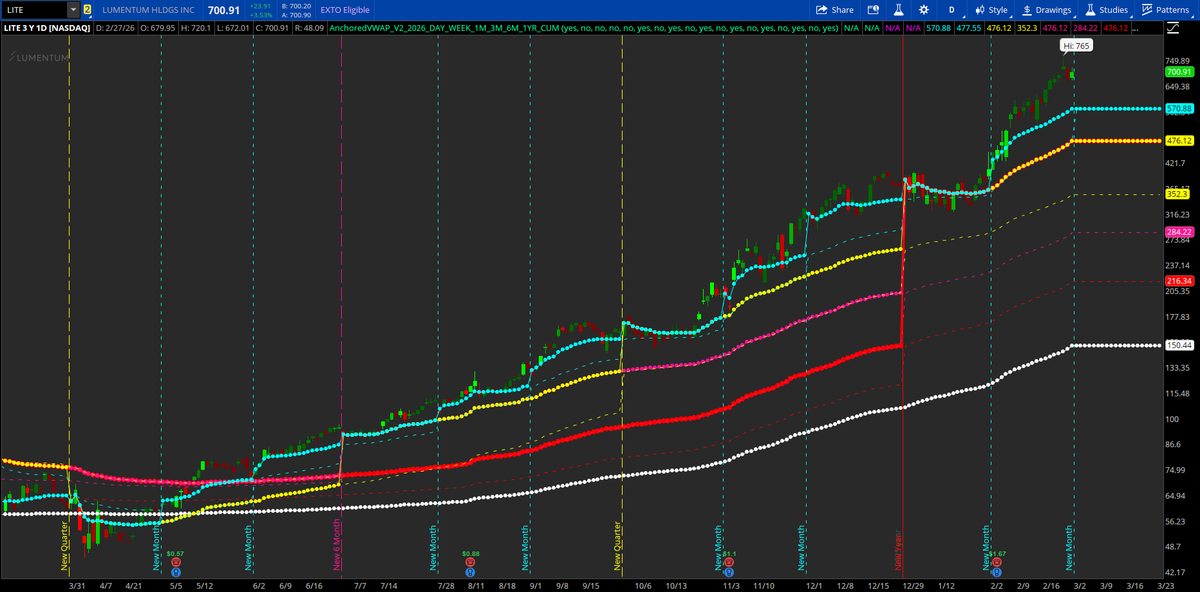Click the Hi: 765 high marker bubble
Screen dimensions: 1200x592
[1074, 46]
